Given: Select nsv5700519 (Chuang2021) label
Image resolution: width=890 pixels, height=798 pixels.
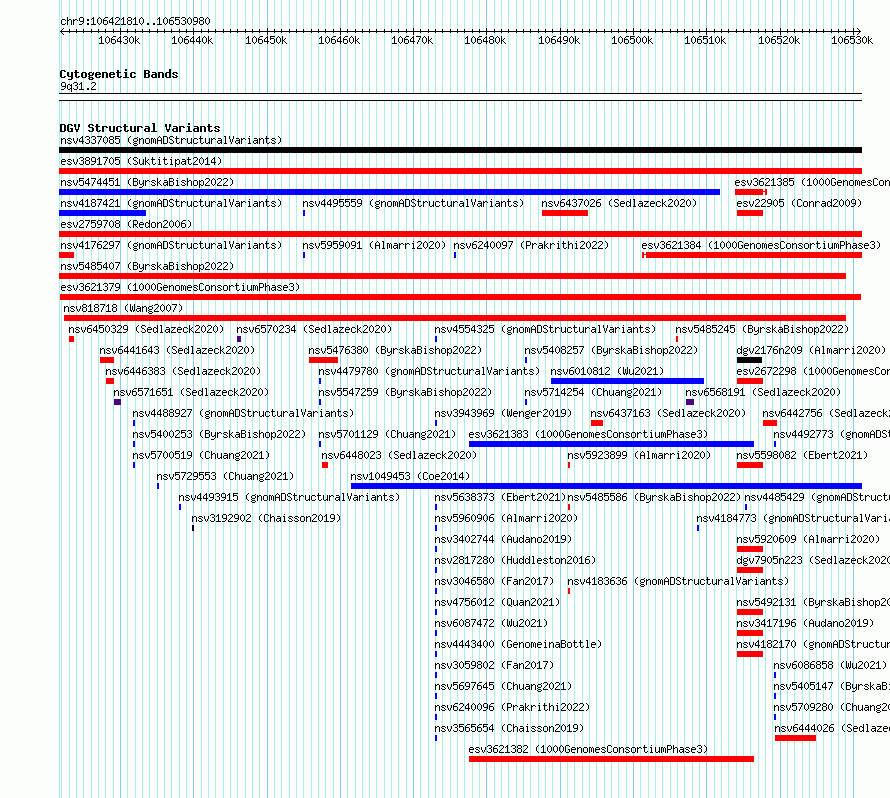Looking at the screenshot, I should point(201,455).
